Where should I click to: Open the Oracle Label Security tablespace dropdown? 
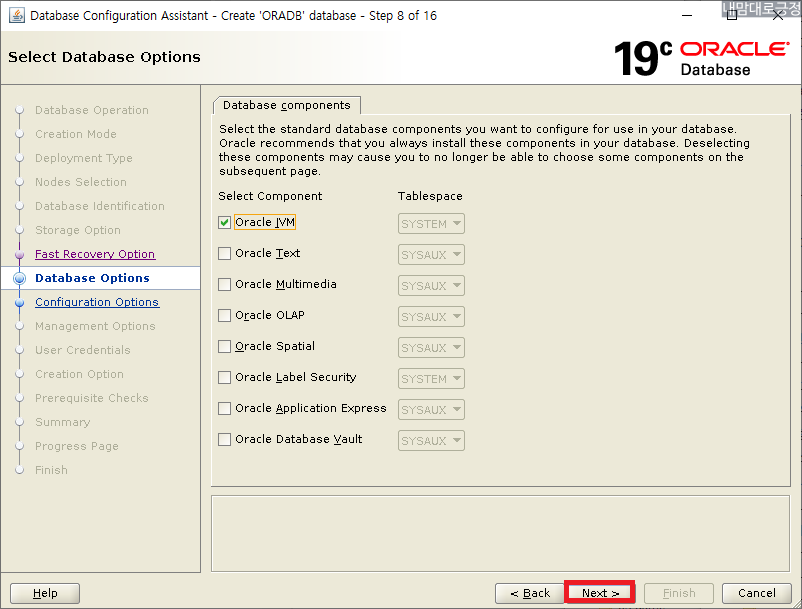[431, 378]
